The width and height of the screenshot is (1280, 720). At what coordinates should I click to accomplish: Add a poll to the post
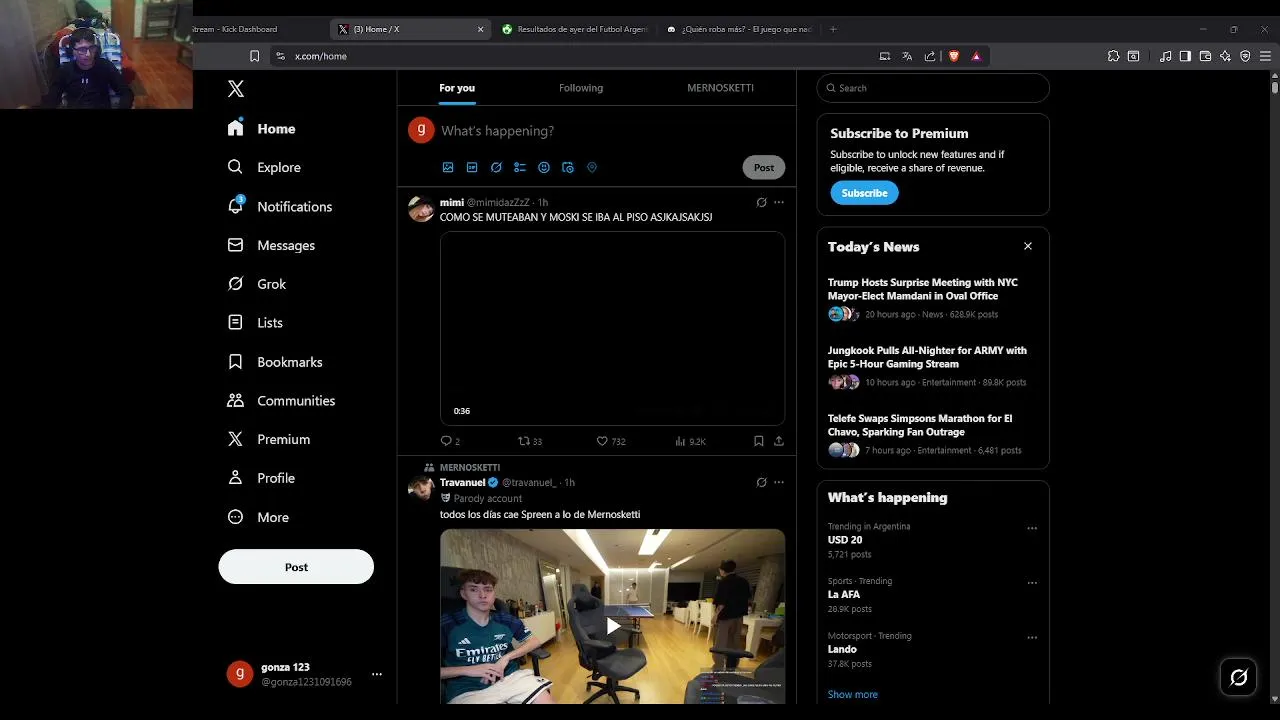coord(520,167)
